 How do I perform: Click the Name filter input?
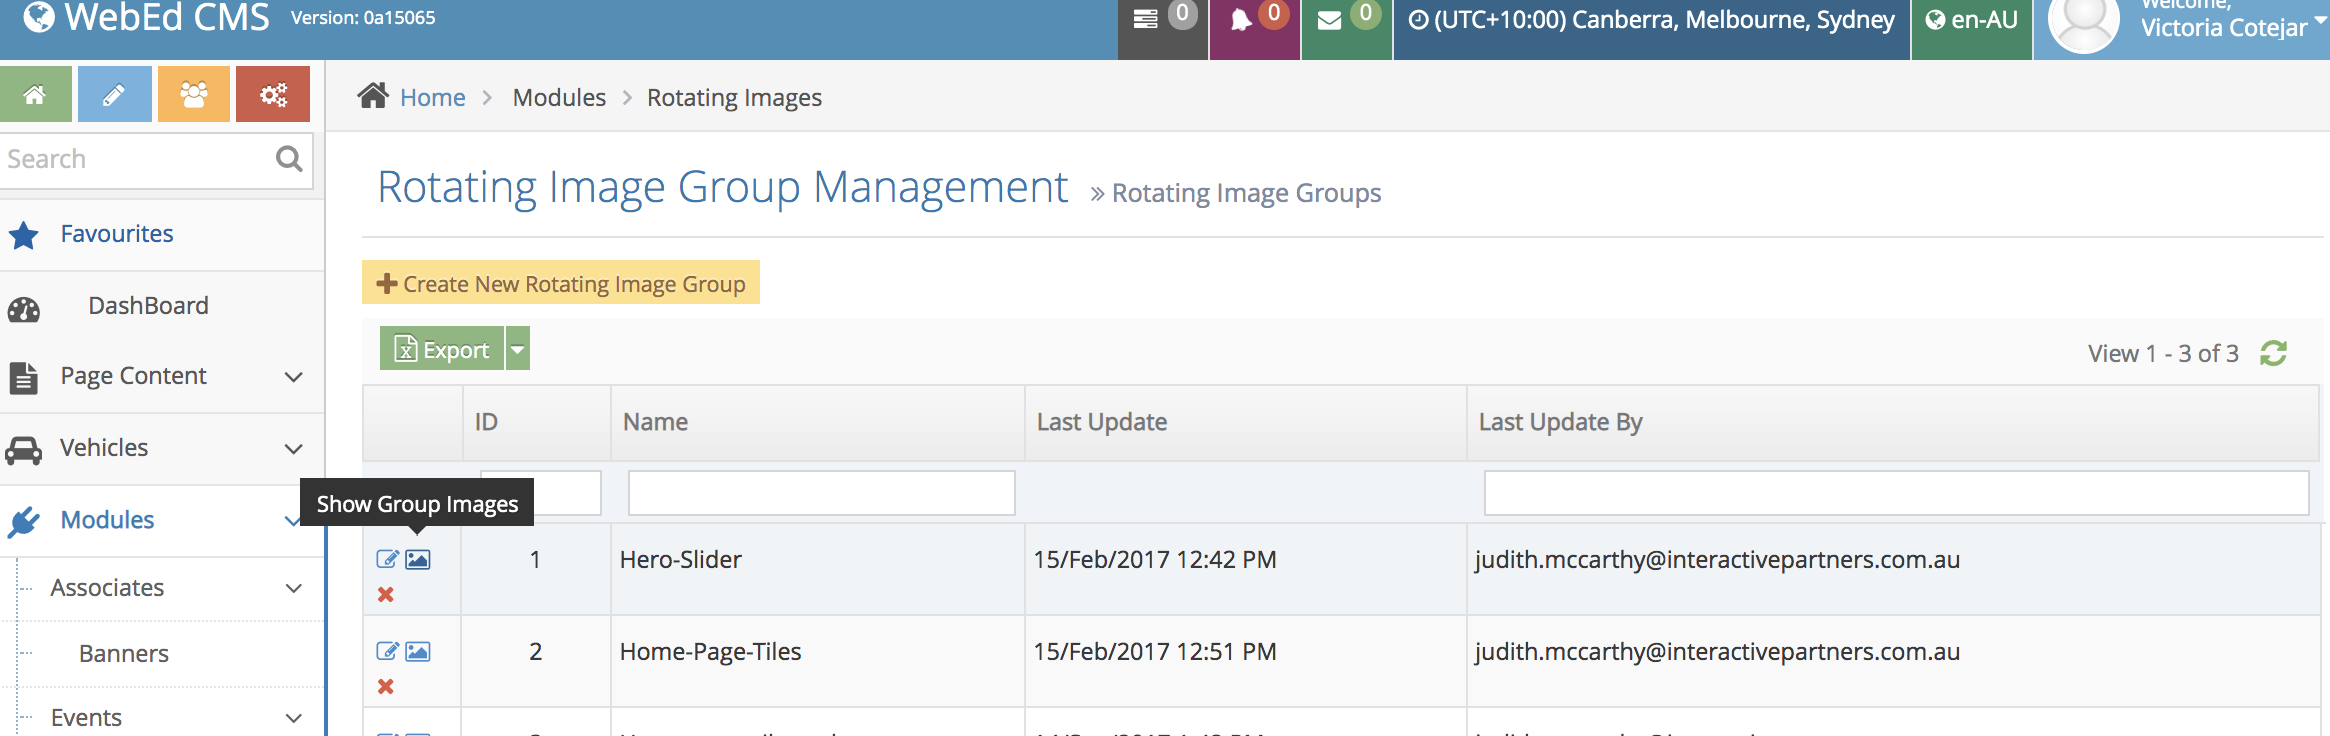point(822,493)
